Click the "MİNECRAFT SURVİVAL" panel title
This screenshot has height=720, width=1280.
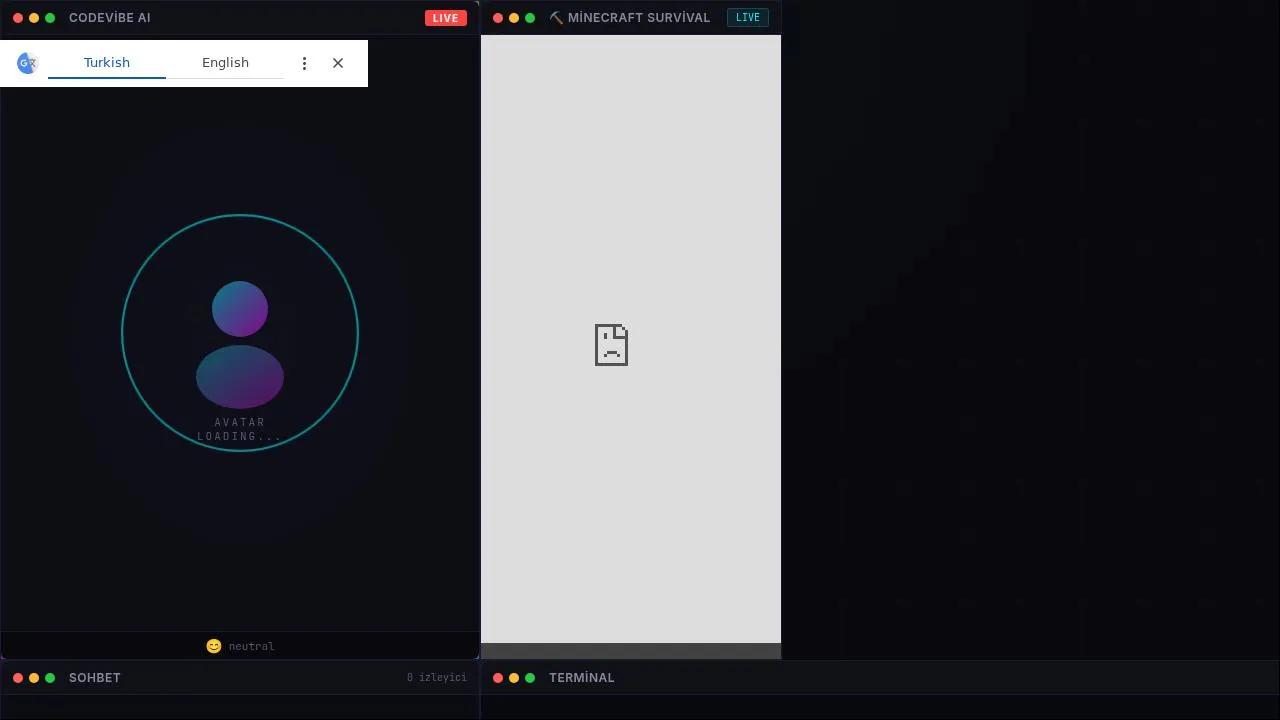pos(639,18)
